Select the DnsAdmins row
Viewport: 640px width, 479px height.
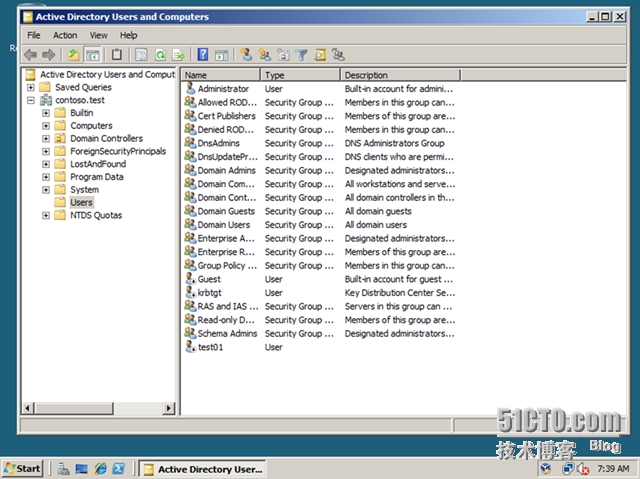point(320,143)
